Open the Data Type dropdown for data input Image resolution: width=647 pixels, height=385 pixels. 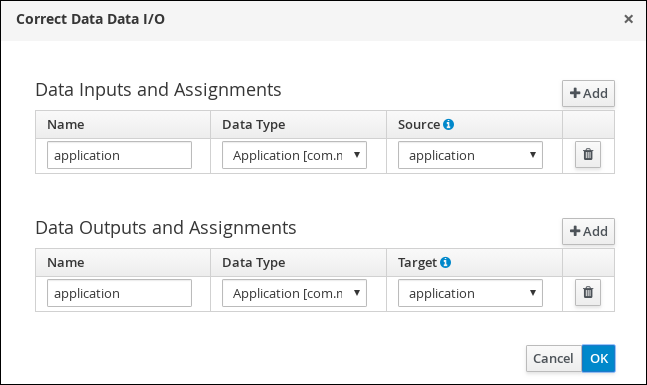294,155
